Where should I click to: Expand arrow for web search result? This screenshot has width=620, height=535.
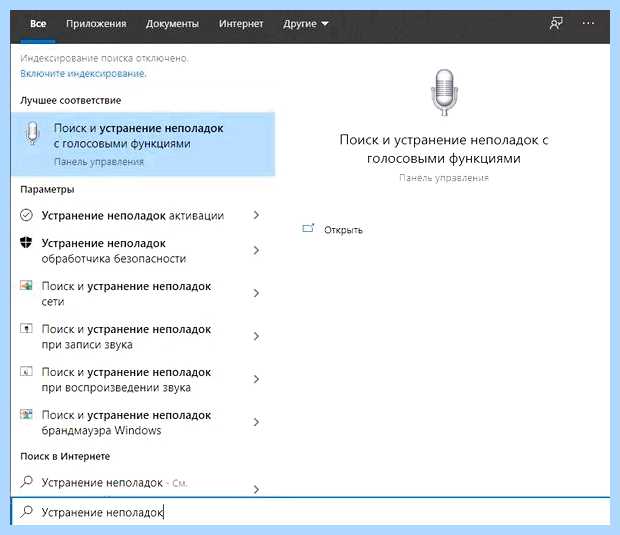click(256, 489)
